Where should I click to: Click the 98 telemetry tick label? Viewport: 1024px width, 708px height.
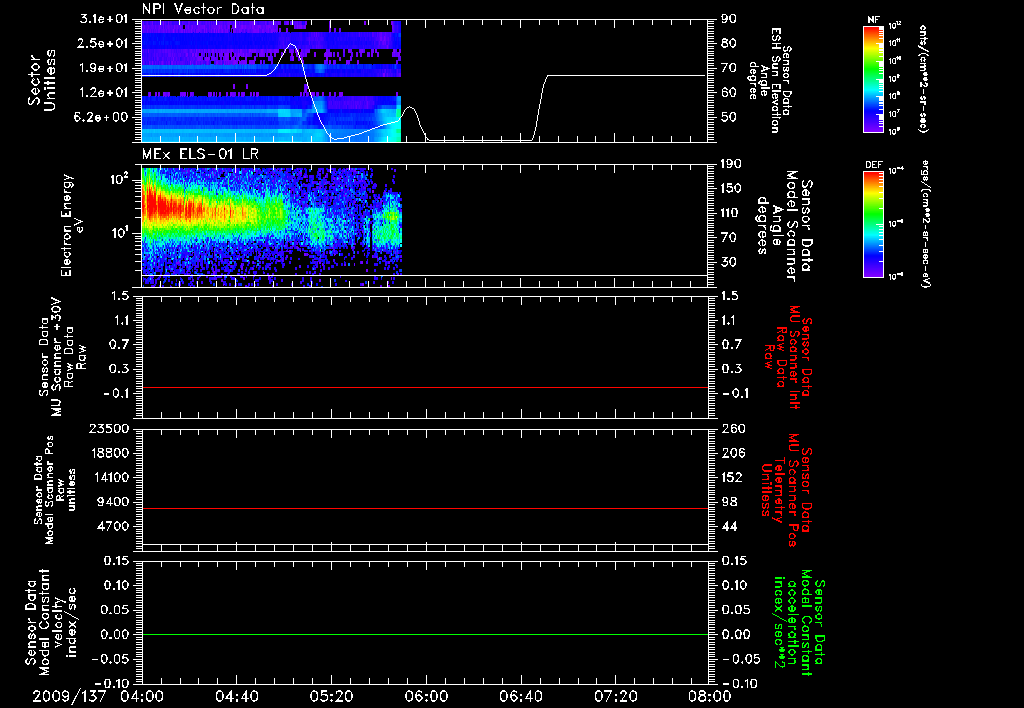[x=729, y=502]
